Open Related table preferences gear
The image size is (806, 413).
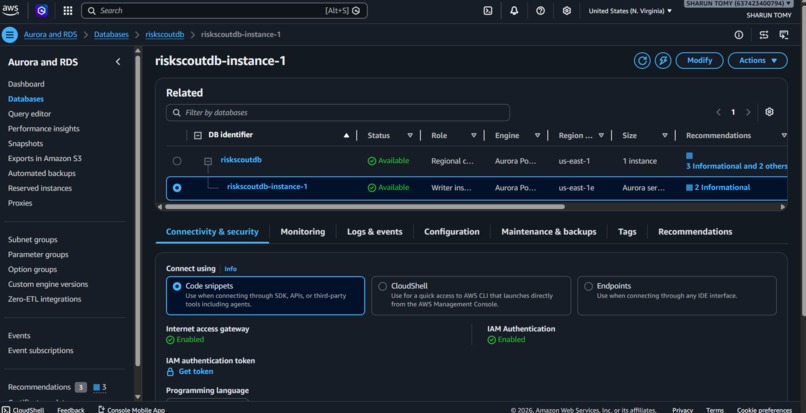pyautogui.click(x=769, y=112)
